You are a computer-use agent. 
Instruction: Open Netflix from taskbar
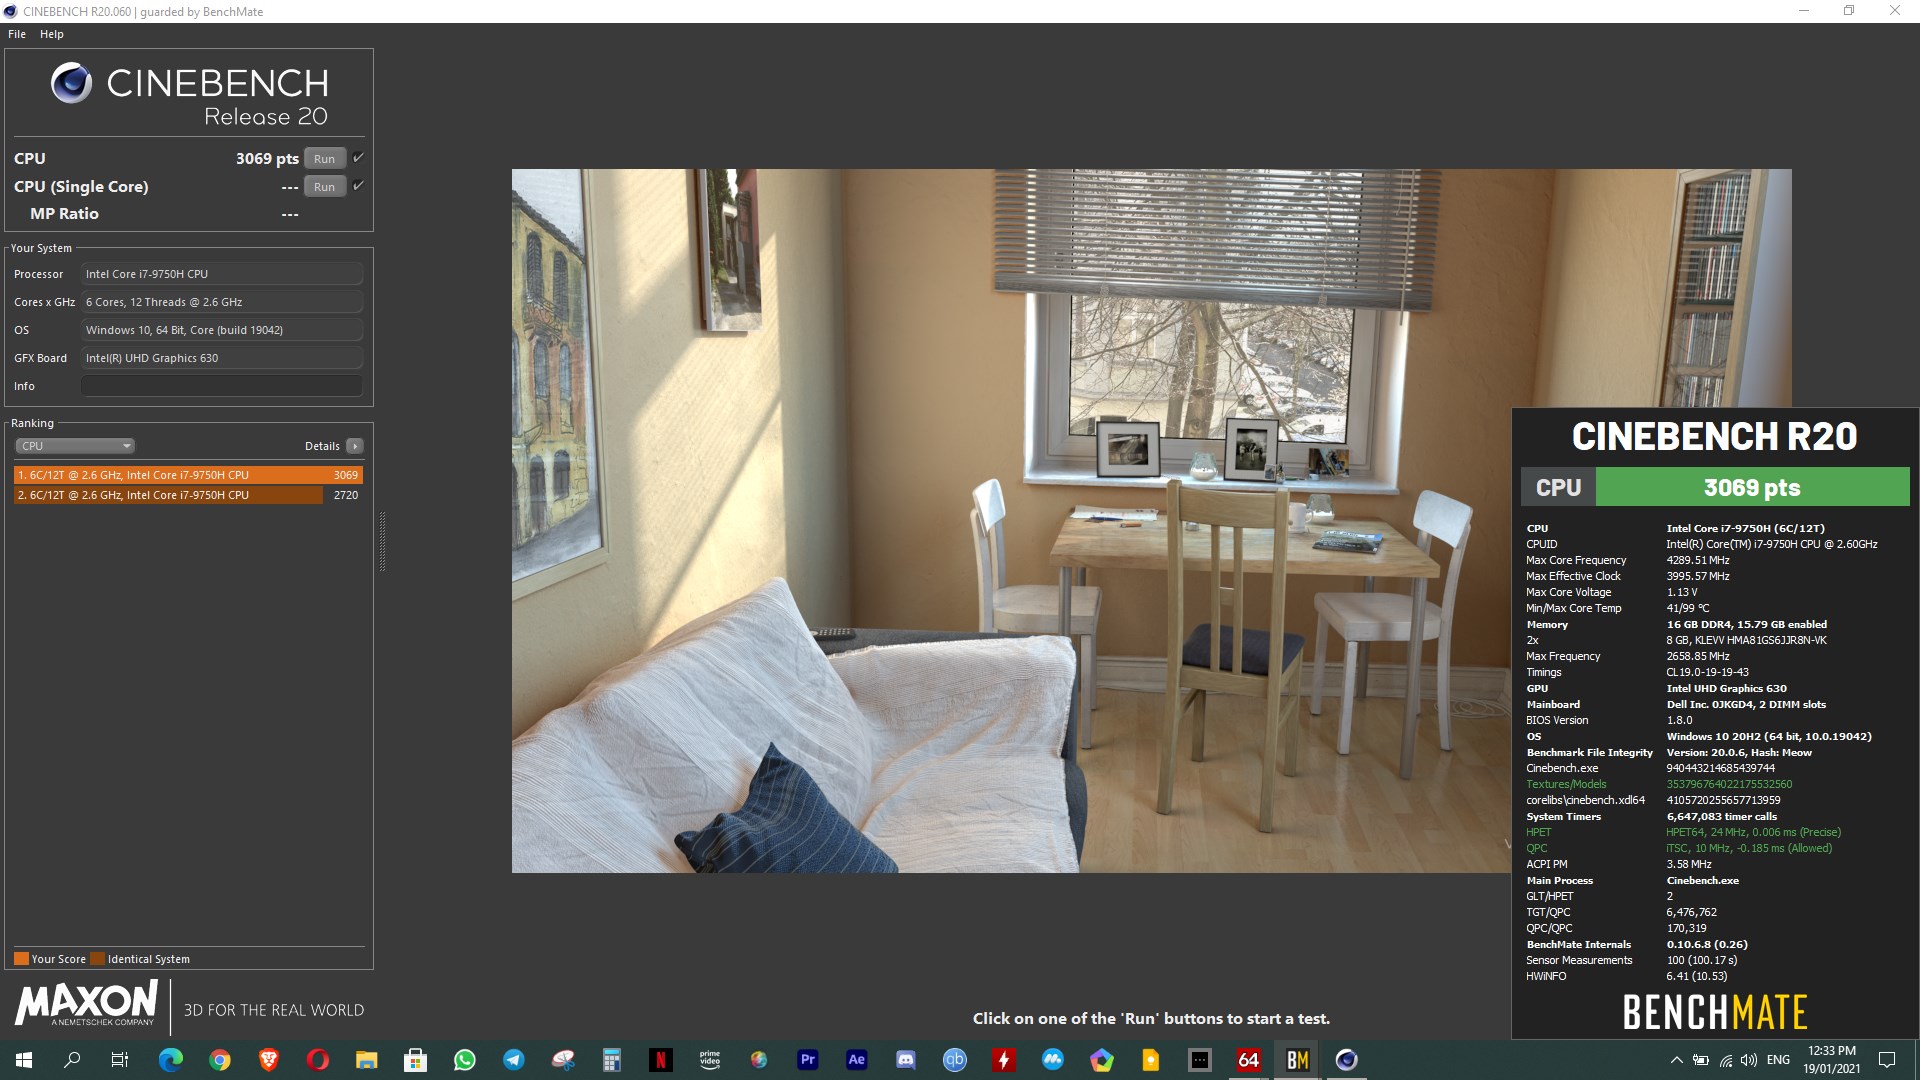coord(661,1060)
